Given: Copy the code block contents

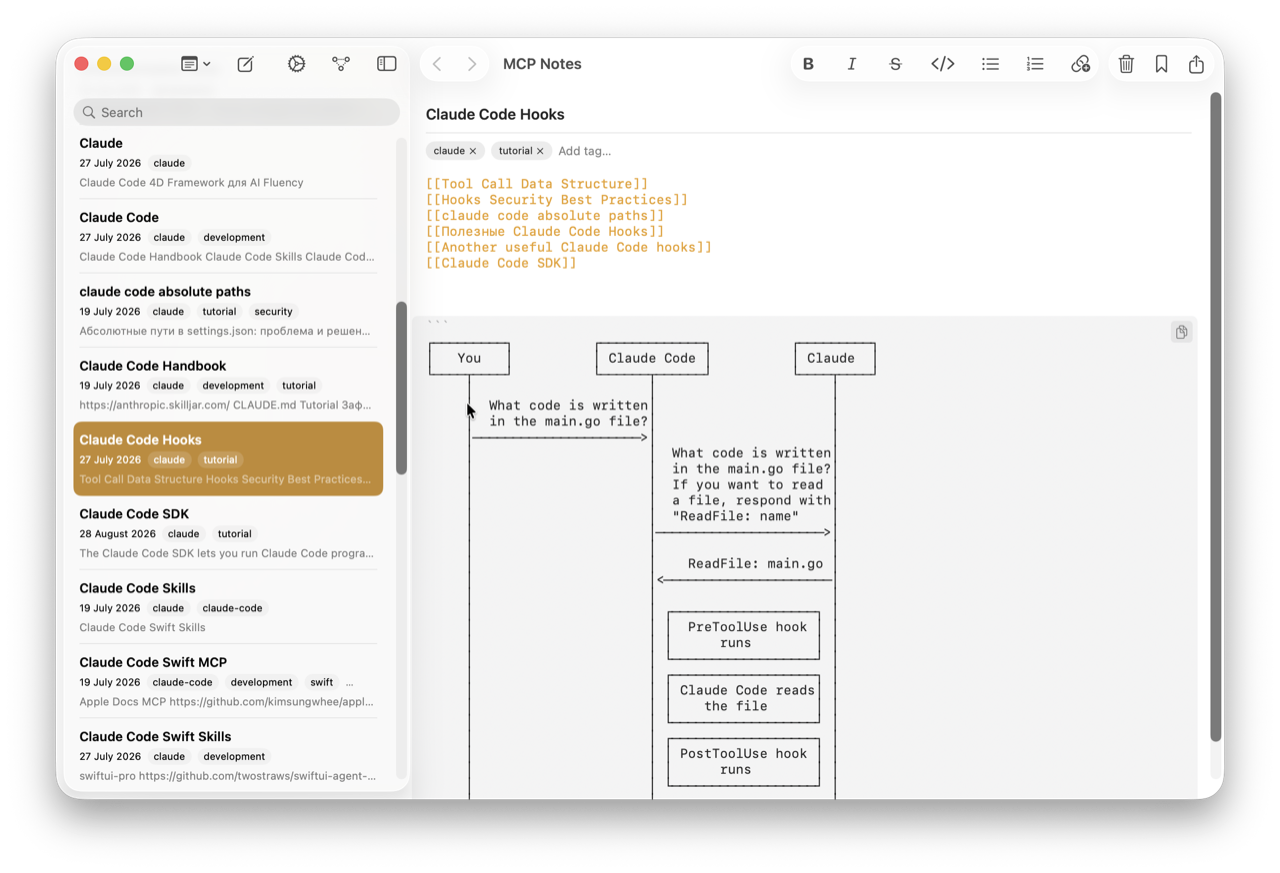Looking at the screenshot, I should pyautogui.click(x=1181, y=332).
